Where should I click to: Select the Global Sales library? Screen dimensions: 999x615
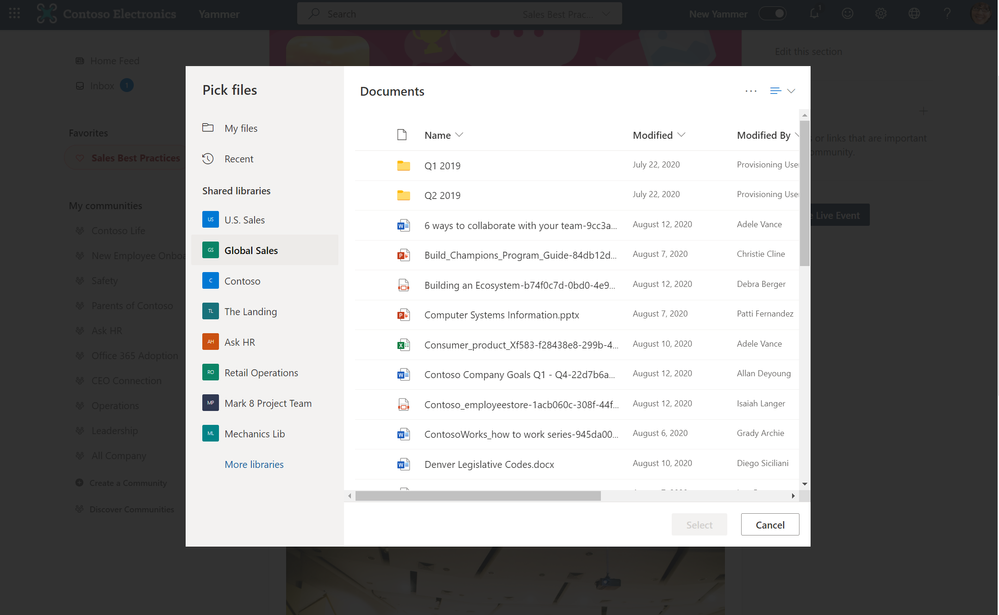pyautogui.click(x=264, y=250)
